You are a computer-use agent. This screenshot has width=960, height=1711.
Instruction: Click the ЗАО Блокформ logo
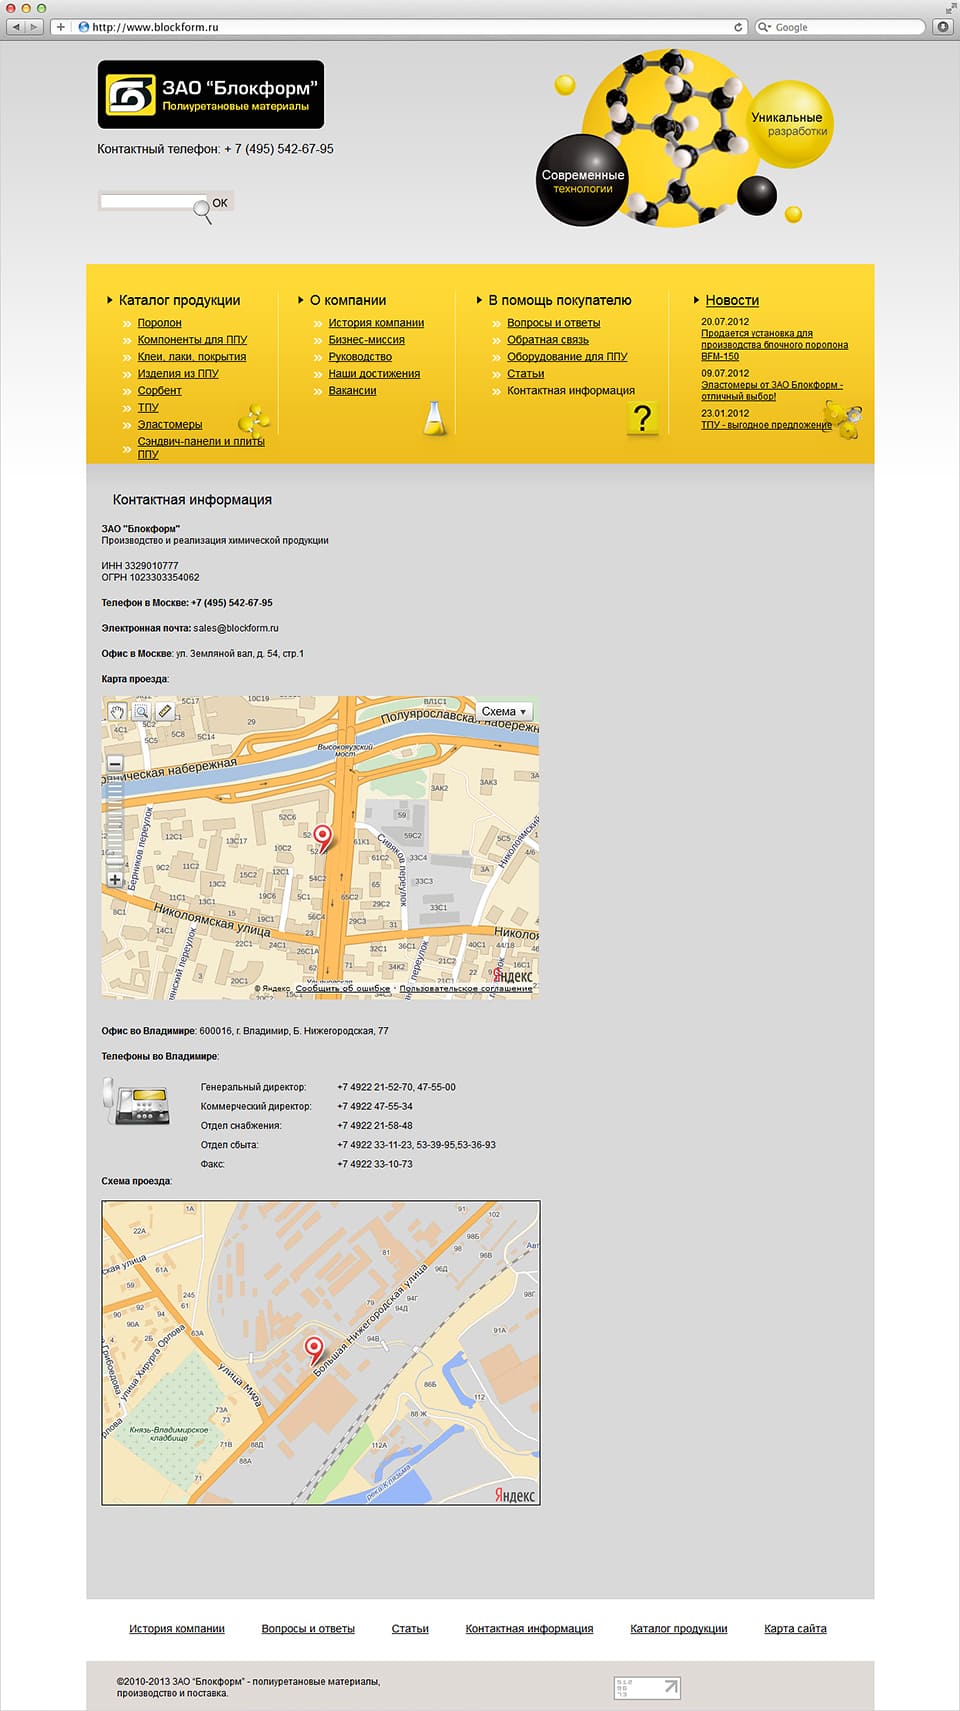tap(211, 95)
